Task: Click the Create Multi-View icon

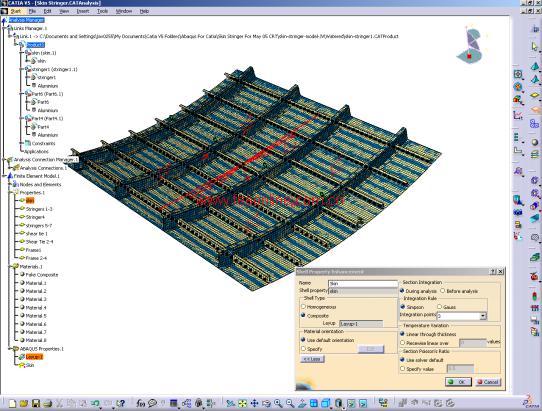Action: 314,403
